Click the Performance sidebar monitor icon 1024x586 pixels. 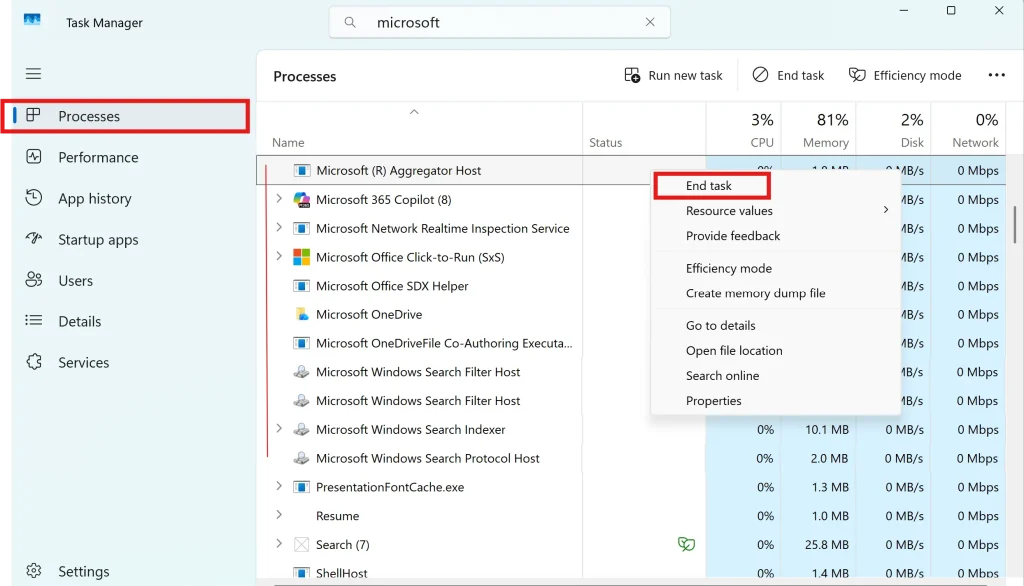click(x=31, y=157)
